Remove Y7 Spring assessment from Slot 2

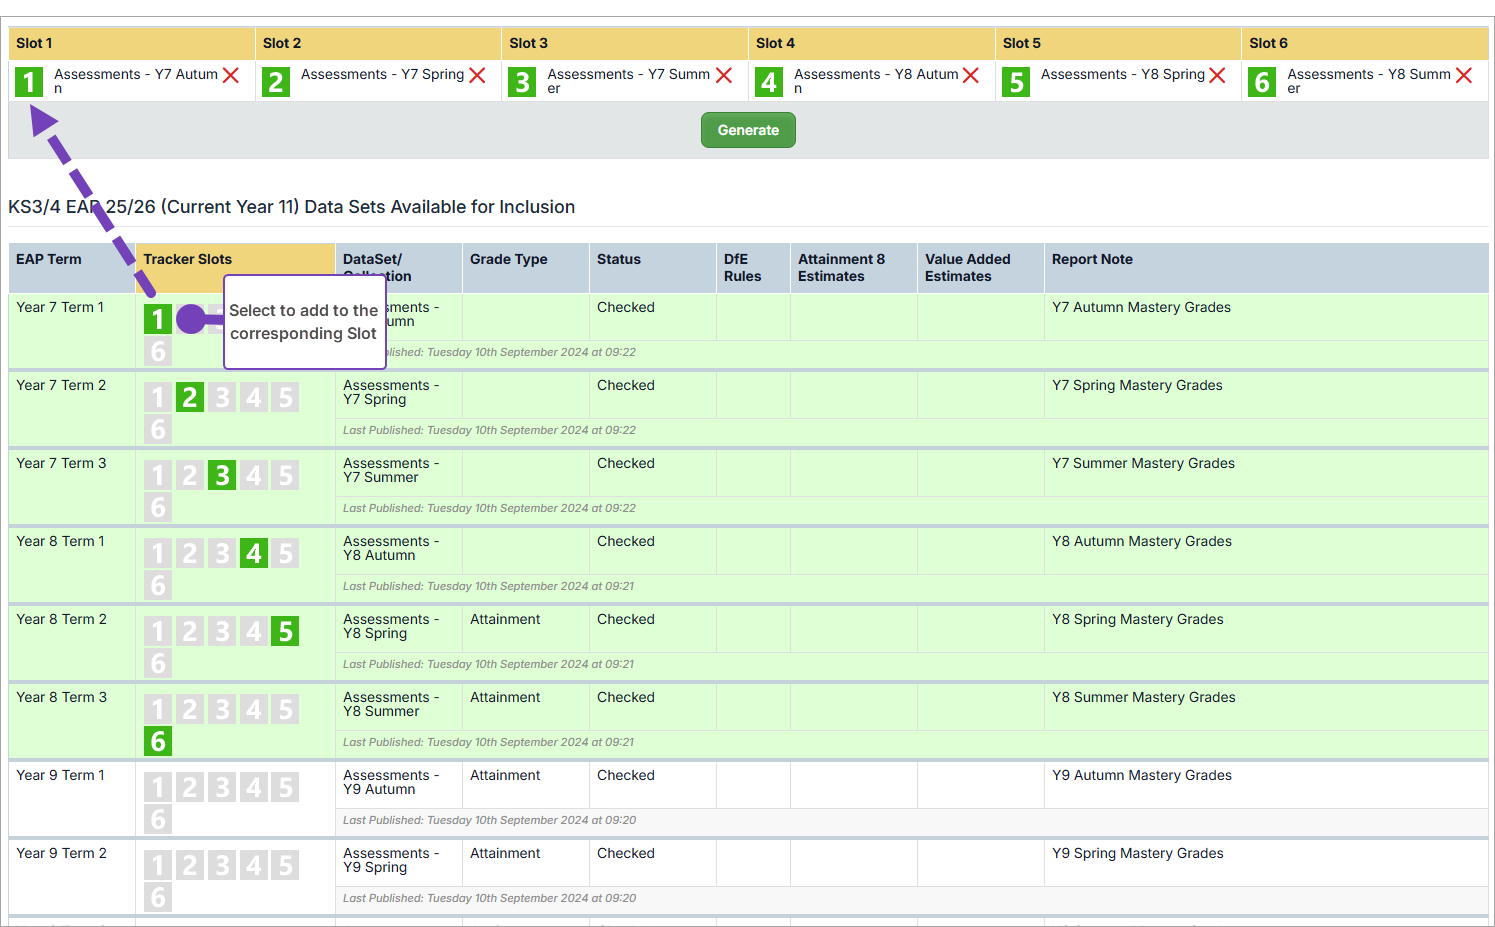click(x=477, y=75)
